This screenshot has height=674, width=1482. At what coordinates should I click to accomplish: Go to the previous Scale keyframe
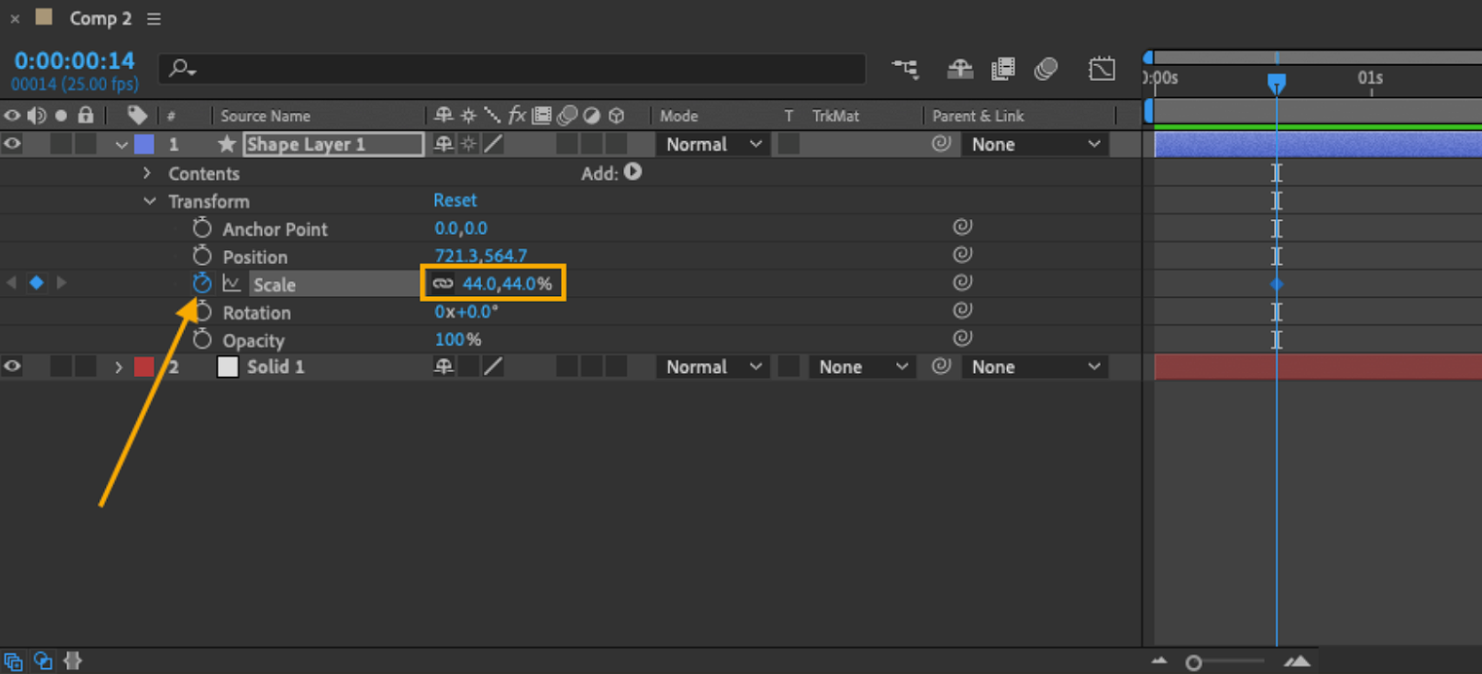point(12,283)
